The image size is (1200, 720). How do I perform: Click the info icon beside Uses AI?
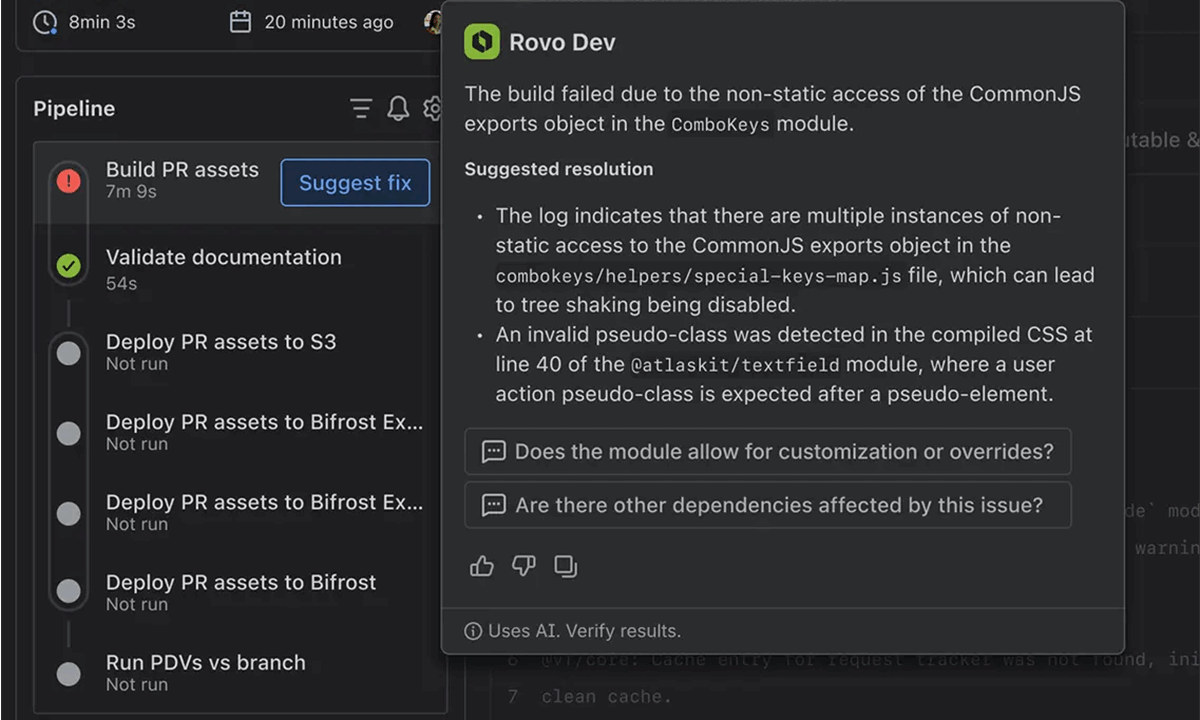click(473, 631)
